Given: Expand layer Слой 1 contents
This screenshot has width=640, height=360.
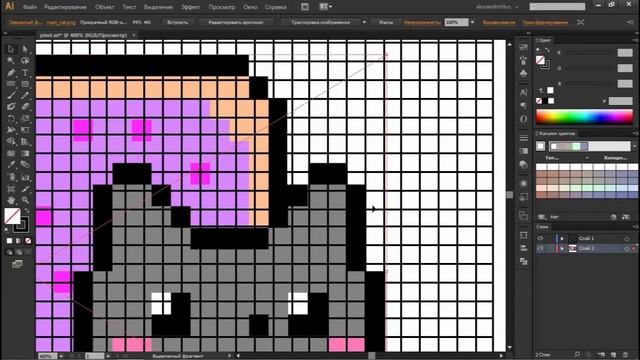Looking at the screenshot, I should [x=562, y=238].
